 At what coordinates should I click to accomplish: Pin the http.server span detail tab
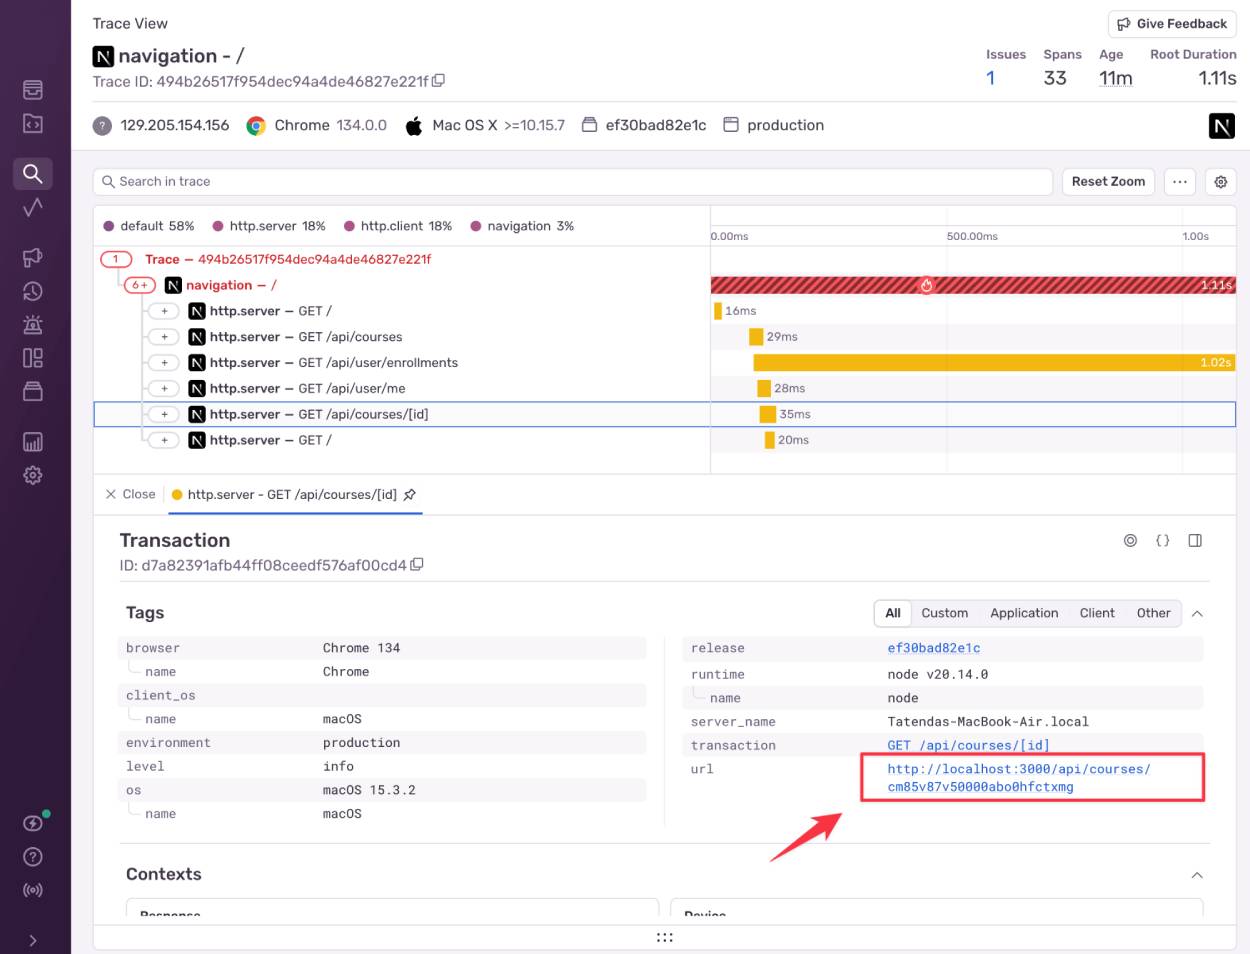tap(410, 494)
